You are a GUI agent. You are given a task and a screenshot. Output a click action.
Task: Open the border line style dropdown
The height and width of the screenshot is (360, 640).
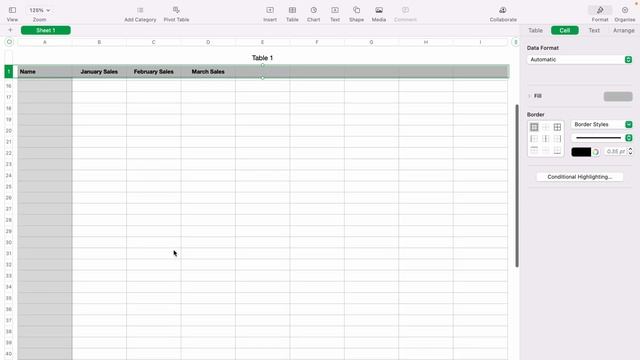[602, 138]
